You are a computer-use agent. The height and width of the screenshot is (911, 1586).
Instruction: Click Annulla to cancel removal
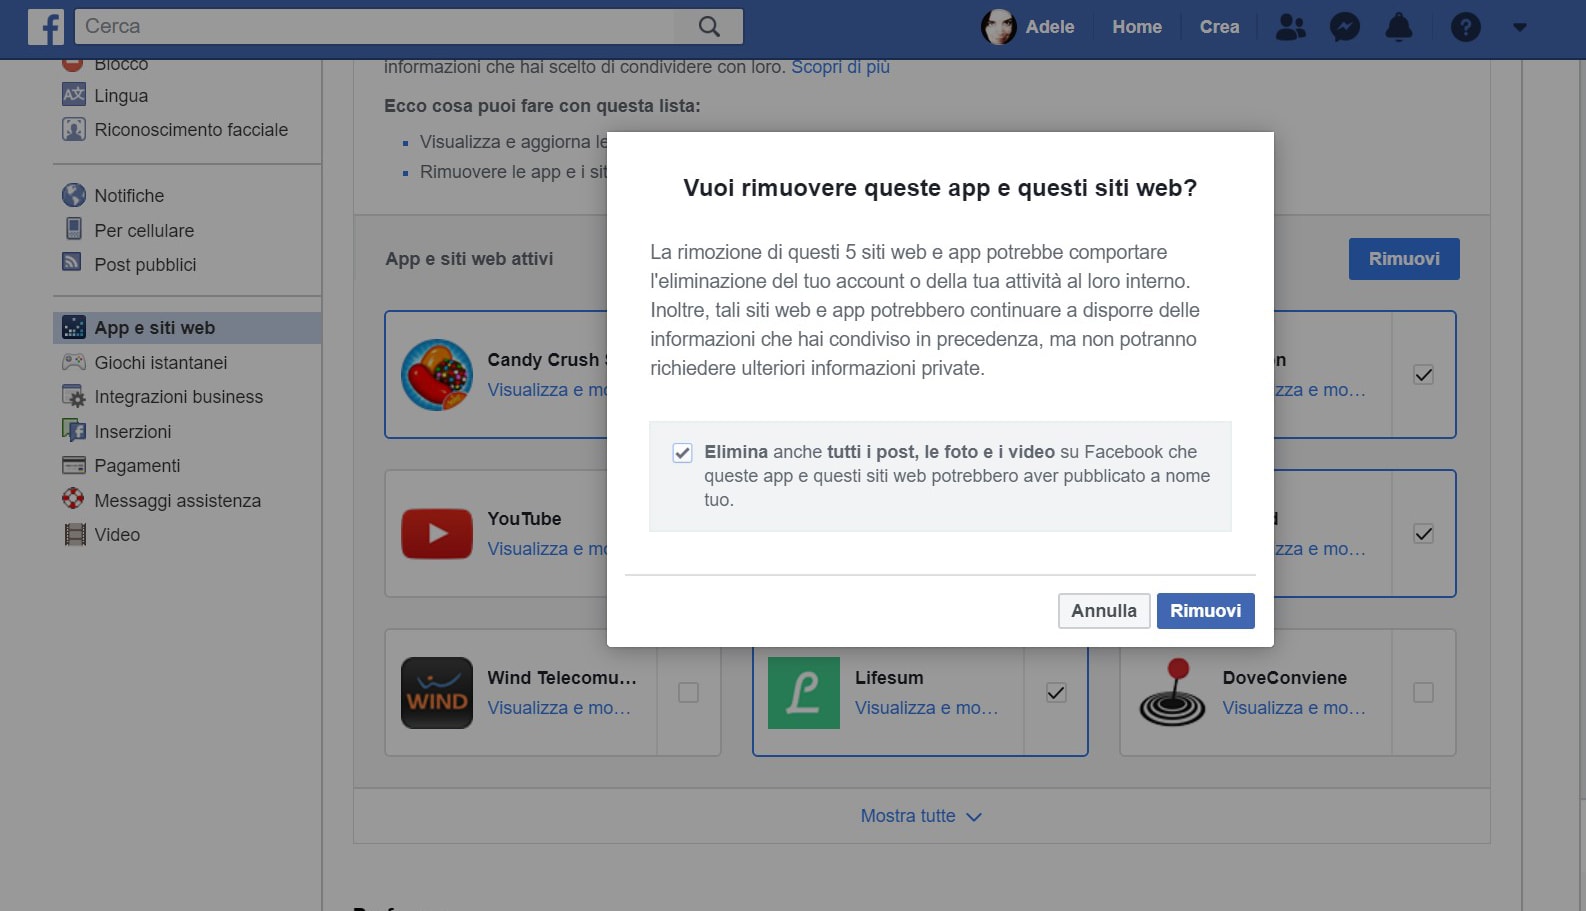1104,611
